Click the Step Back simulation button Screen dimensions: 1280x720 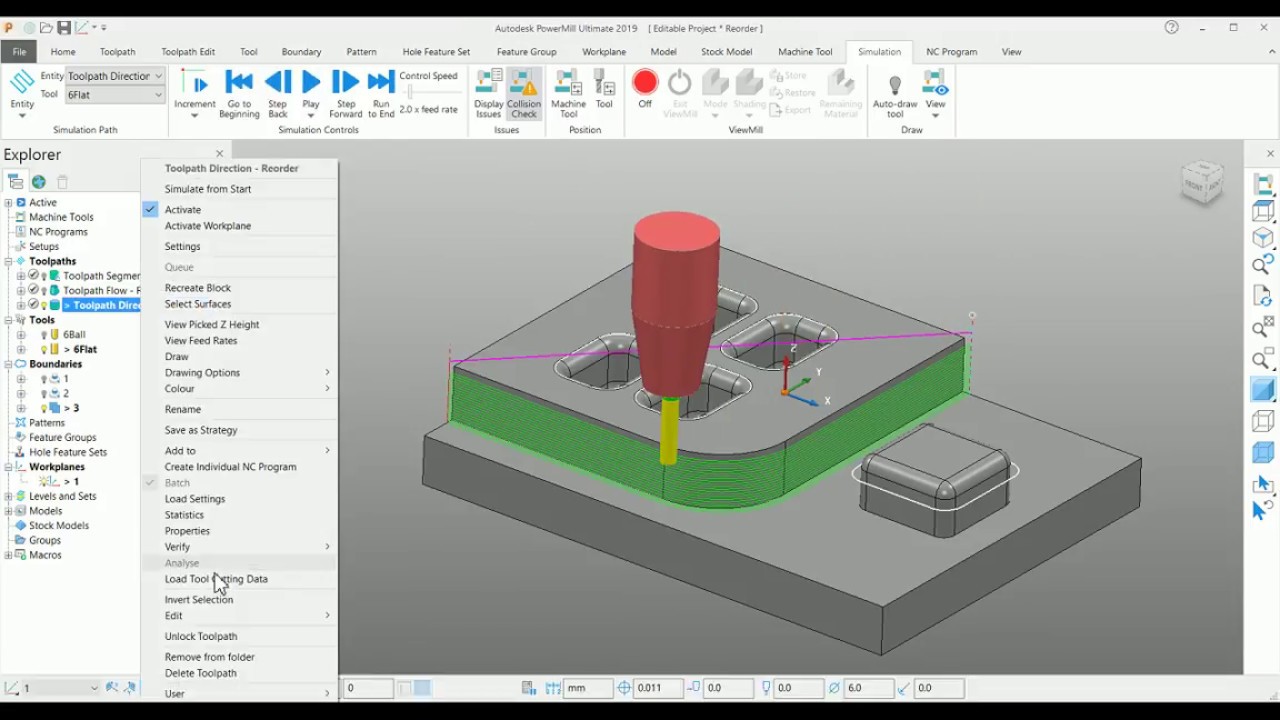coord(278,93)
